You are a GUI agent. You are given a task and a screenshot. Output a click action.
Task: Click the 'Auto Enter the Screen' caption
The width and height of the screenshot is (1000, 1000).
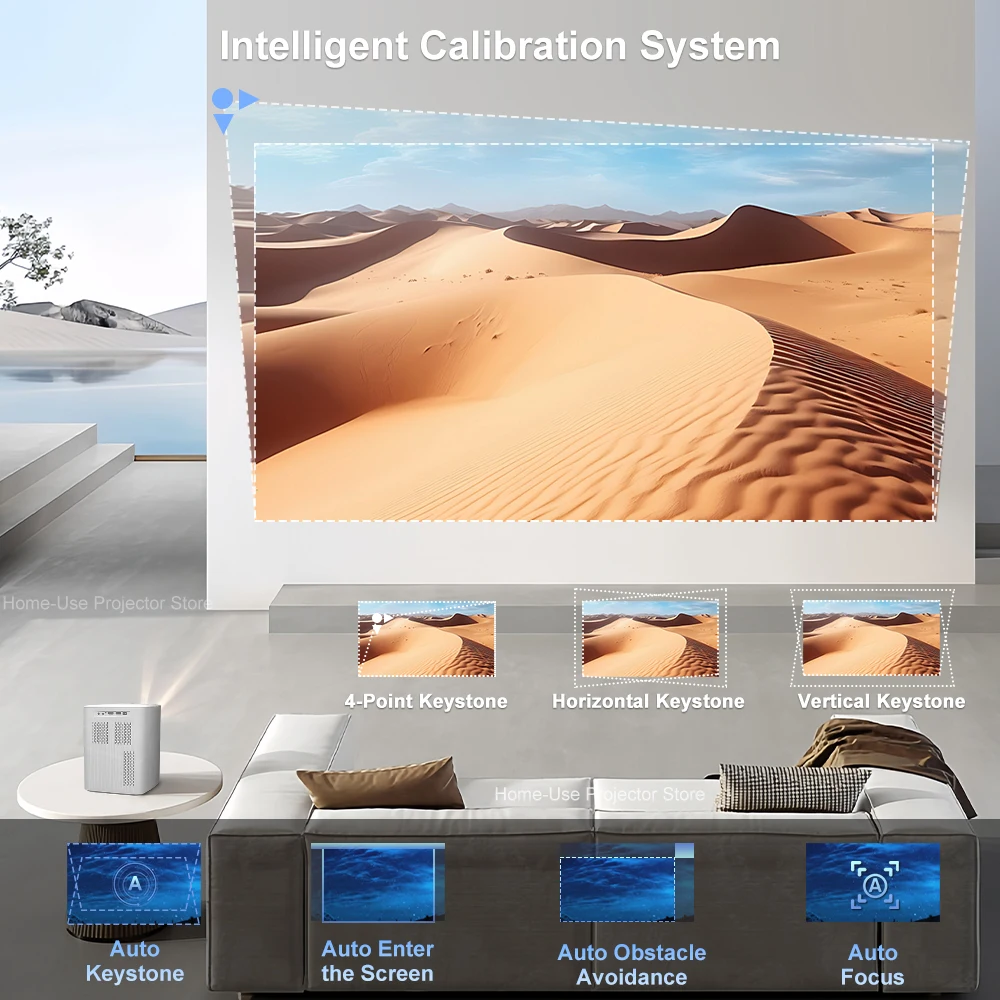click(378, 961)
